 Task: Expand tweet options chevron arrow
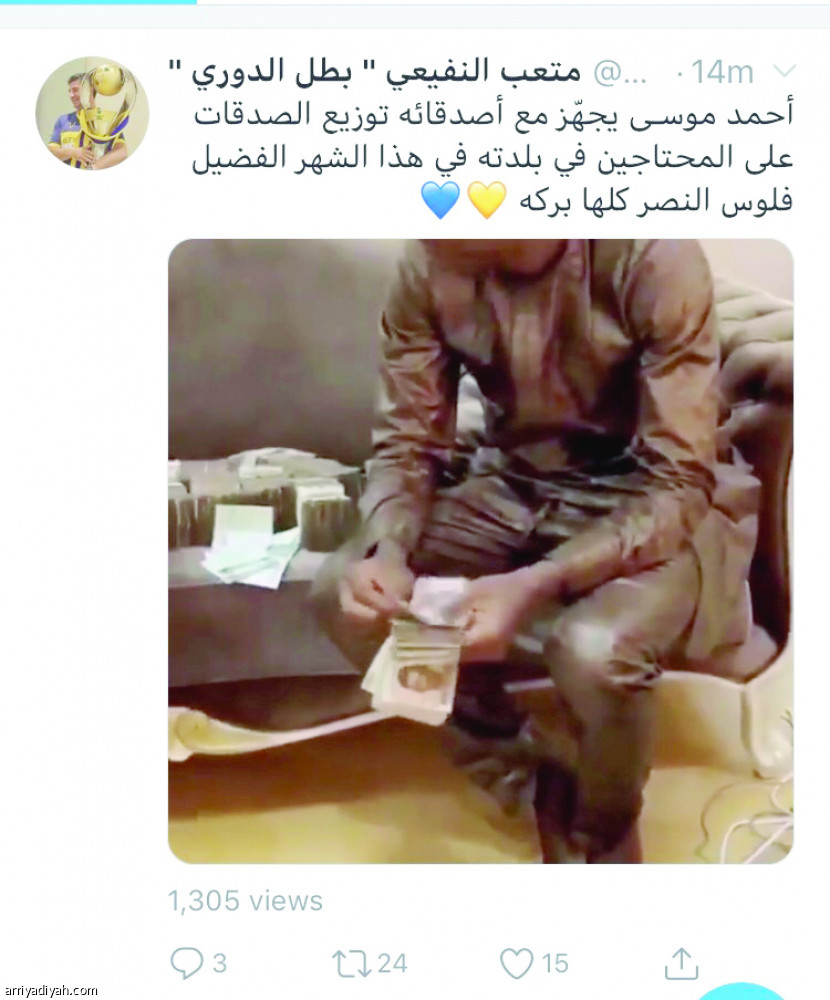[x=783, y=70]
